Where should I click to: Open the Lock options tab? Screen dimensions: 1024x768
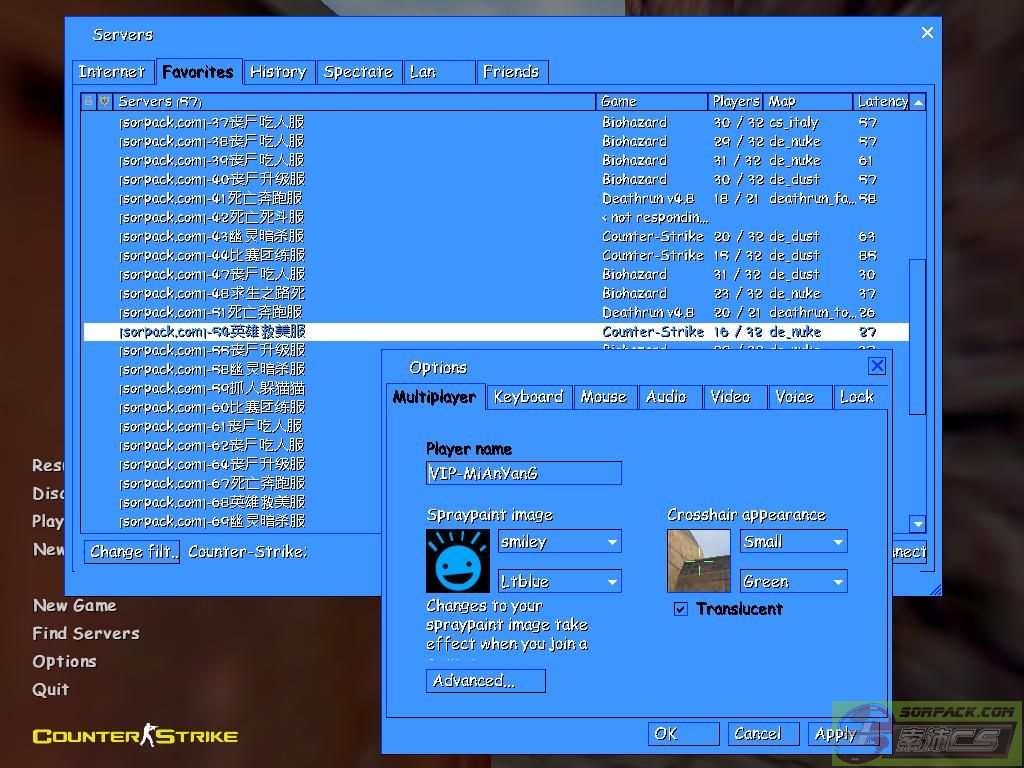(859, 397)
